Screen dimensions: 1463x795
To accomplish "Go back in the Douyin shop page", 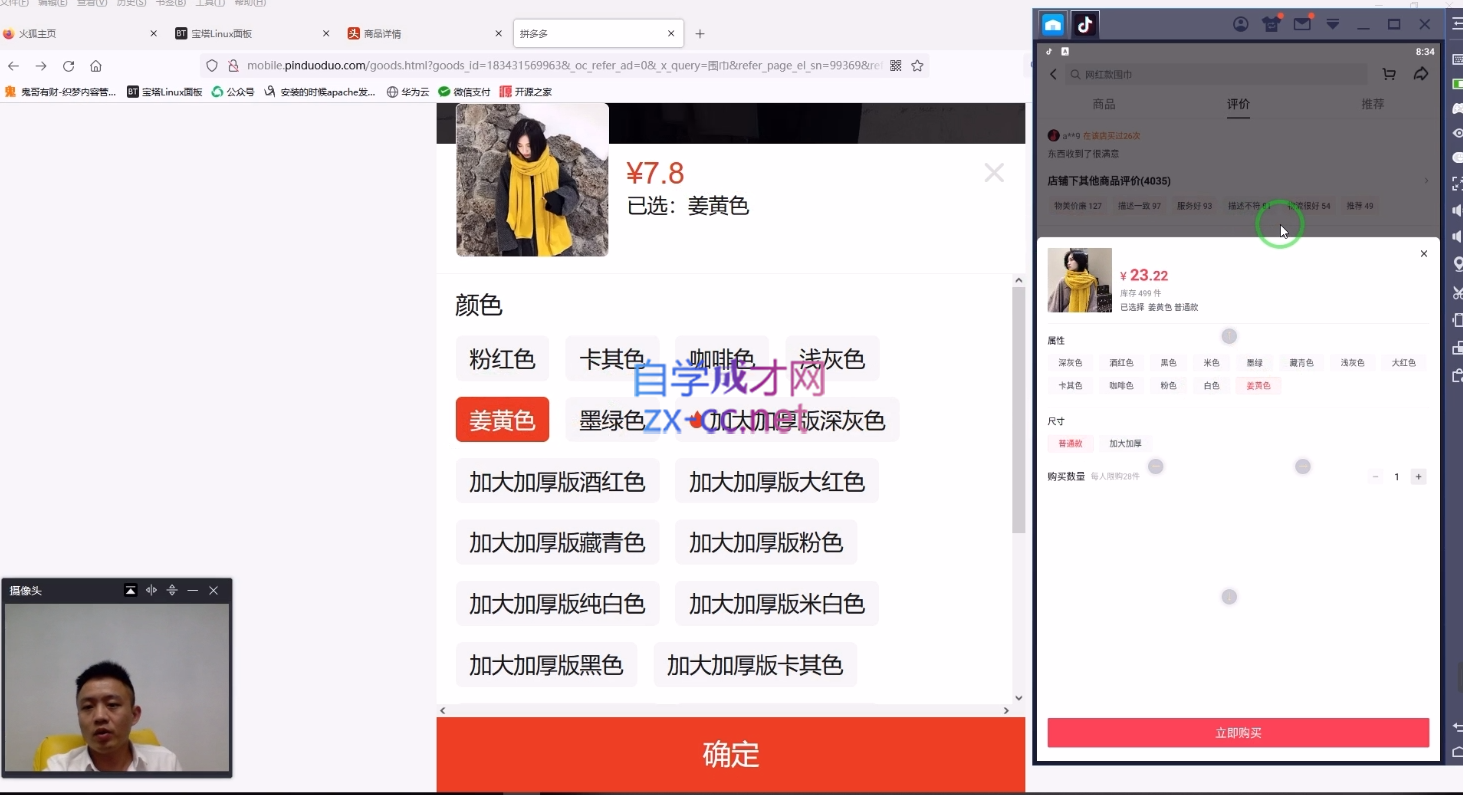I will (x=1053, y=74).
